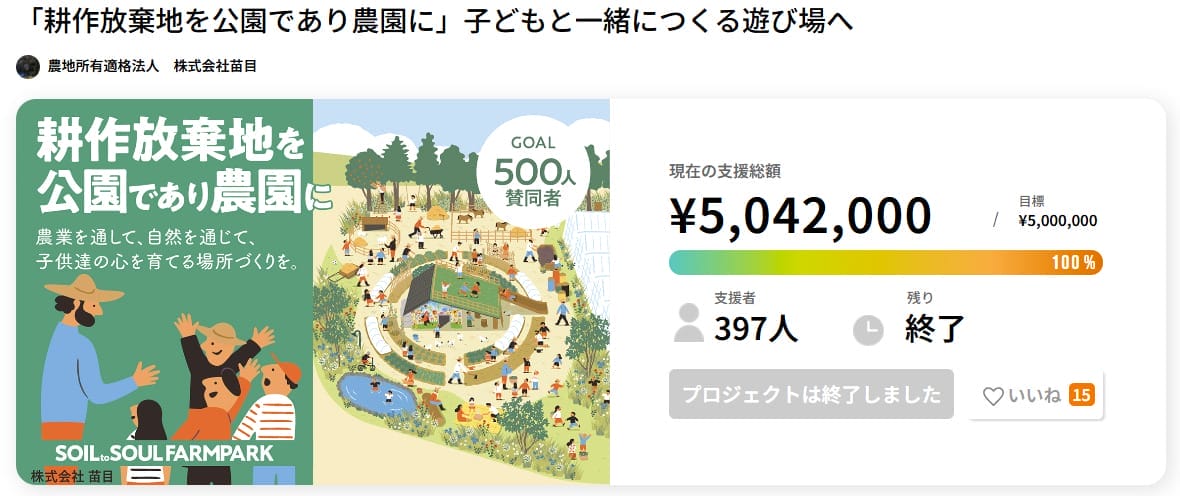This screenshot has height=496, width=1180.
Task: Click the heart icon in the いいね button
Action: (992, 396)
